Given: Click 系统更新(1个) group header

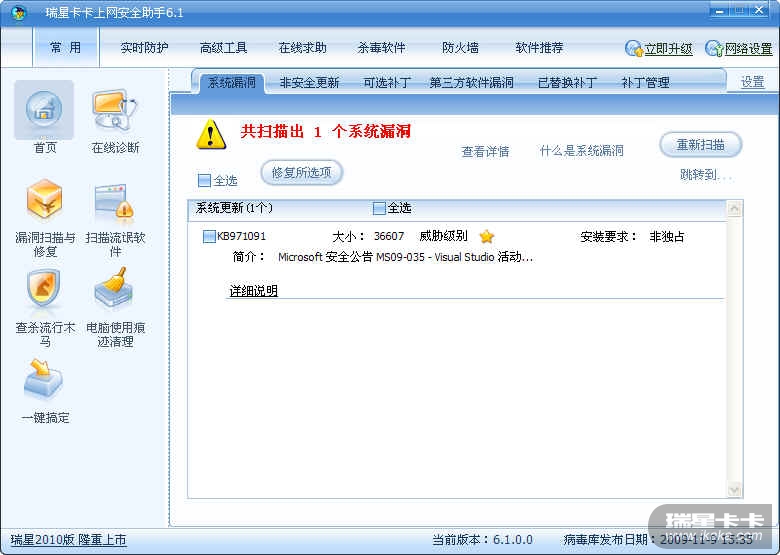Looking at the screenshot, I should (x=234, y=208).
